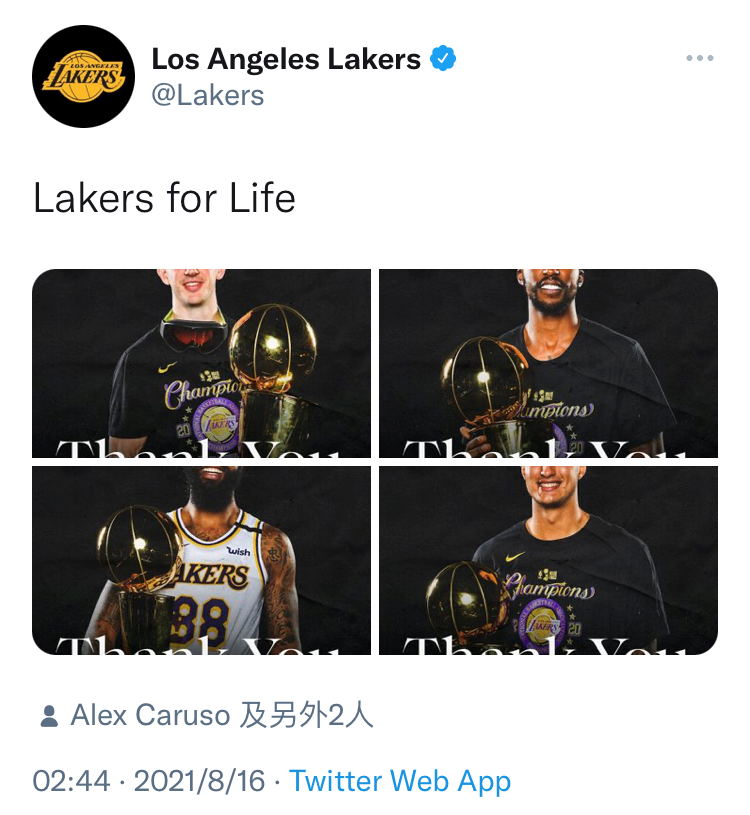Click the Lakers for Life tweet text

pos(164,198)
